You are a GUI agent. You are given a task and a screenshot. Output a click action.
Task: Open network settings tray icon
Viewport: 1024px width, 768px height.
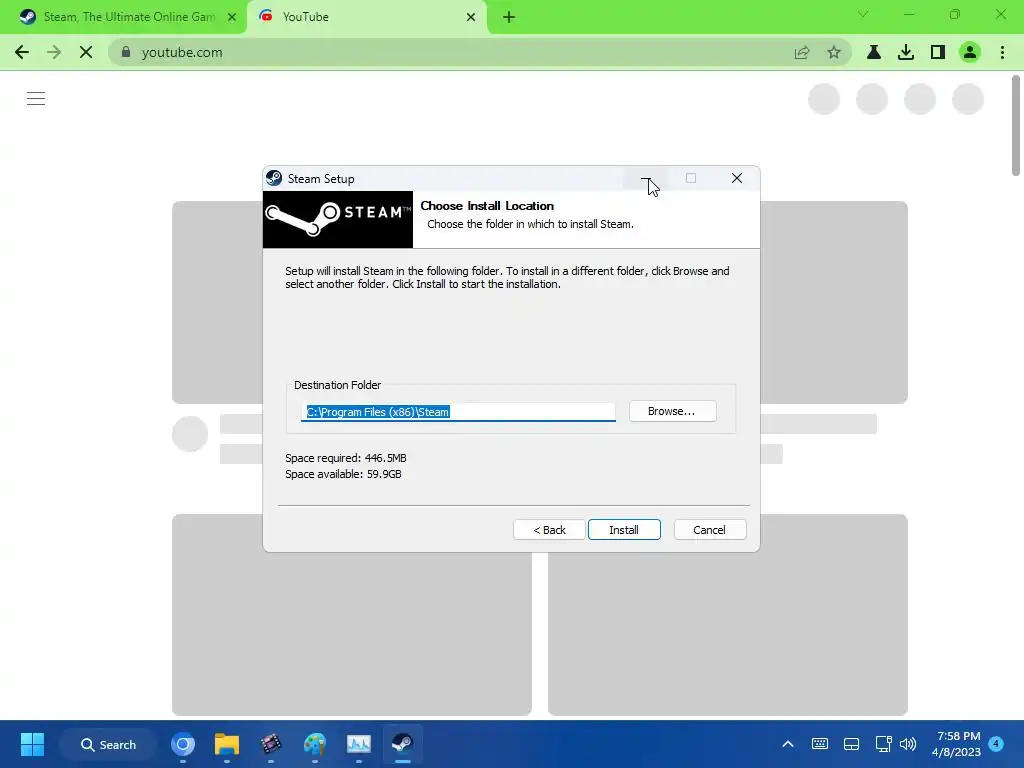point(884,744)
